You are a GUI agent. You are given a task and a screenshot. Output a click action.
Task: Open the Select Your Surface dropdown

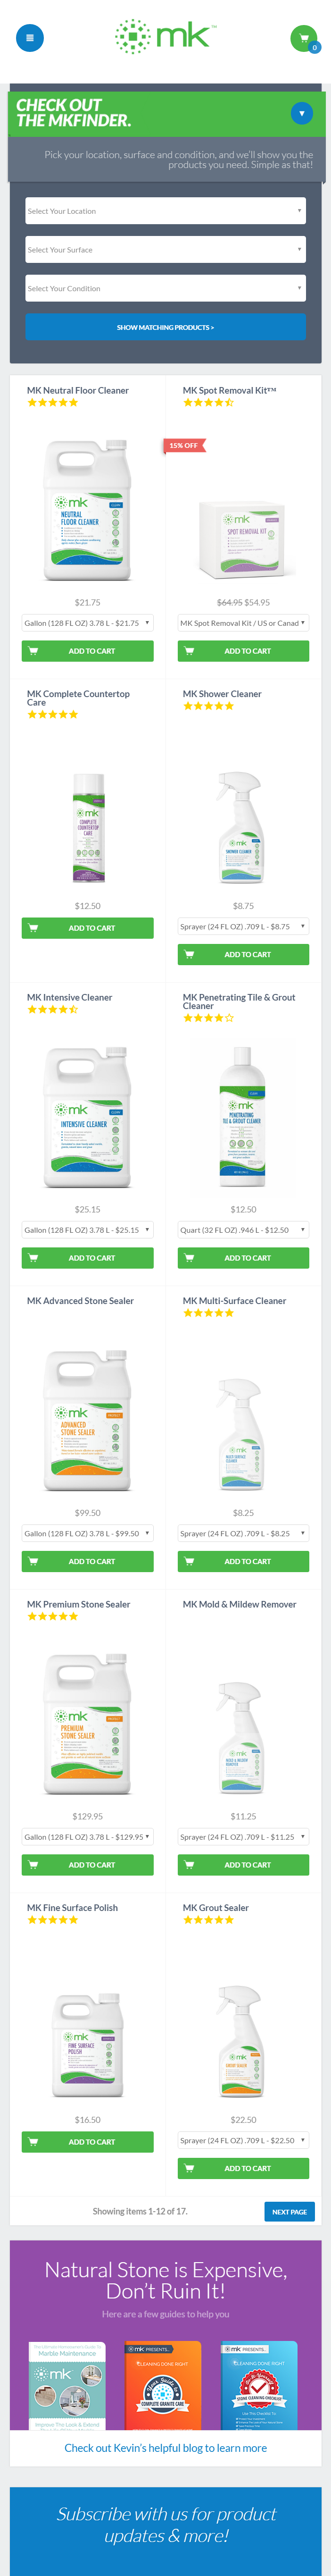coord(165,250)
